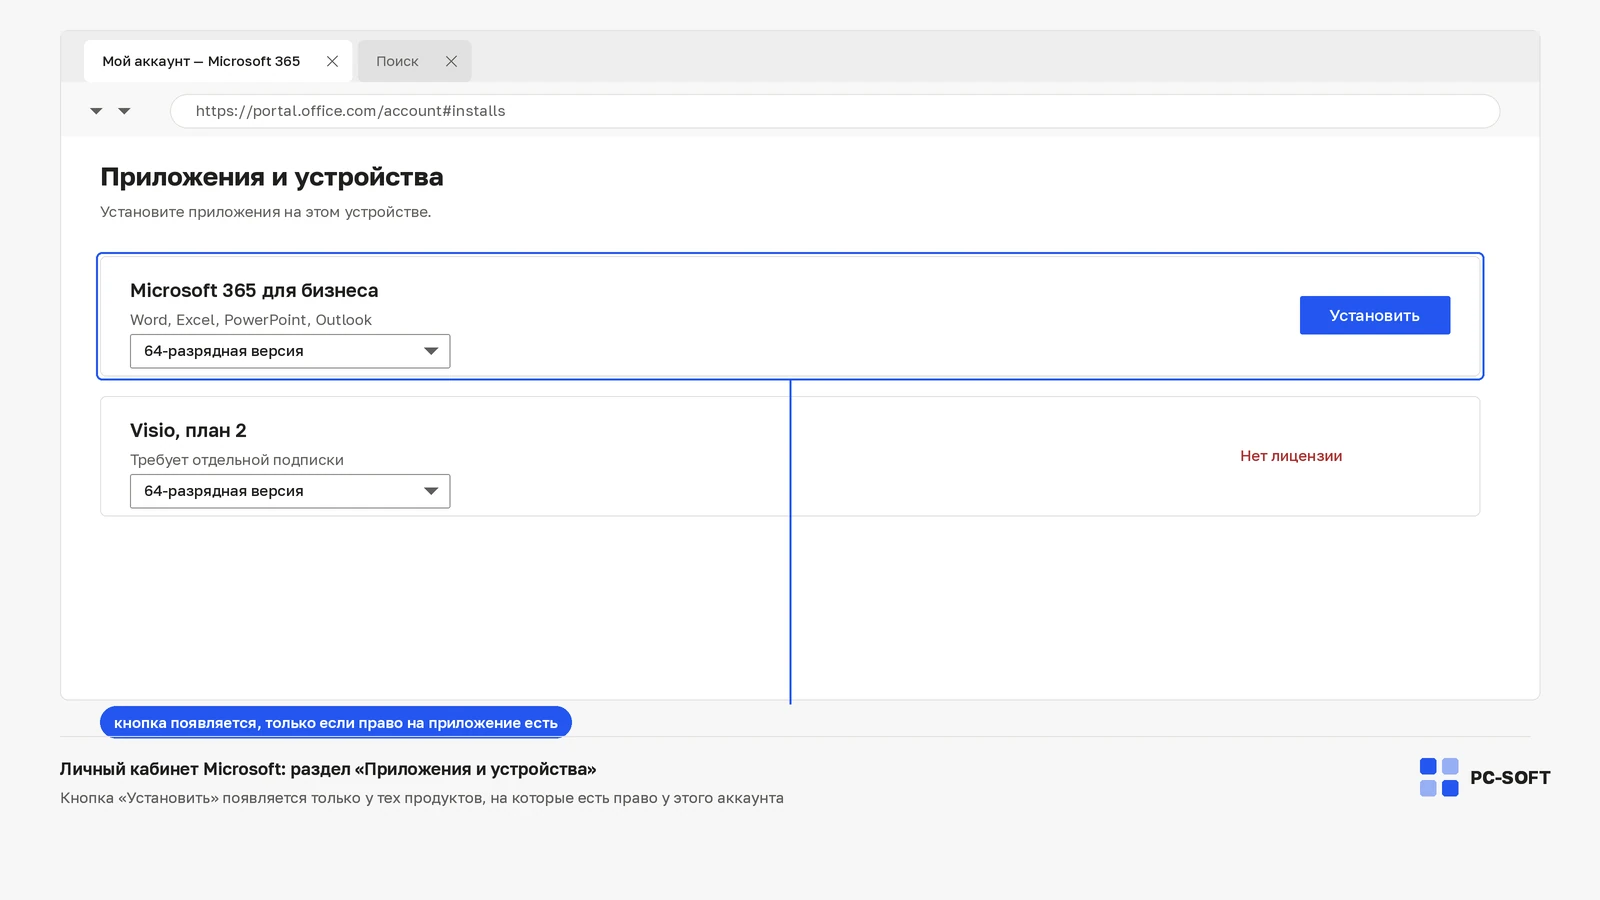Expand version dropdown under Visio, план 2

point(290,491)
